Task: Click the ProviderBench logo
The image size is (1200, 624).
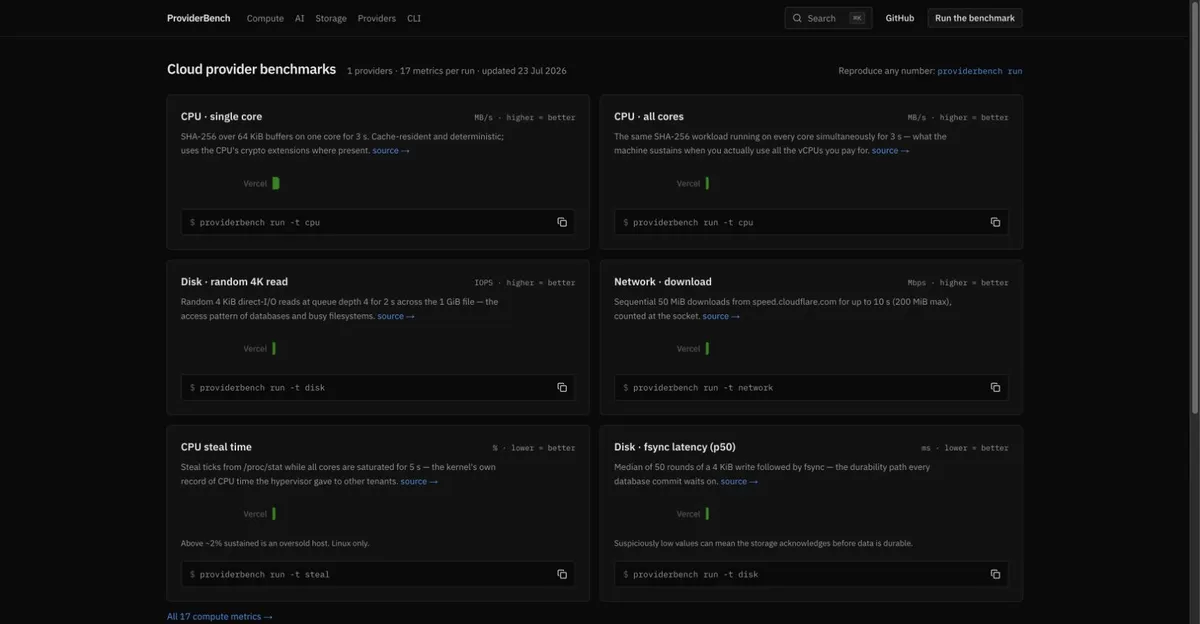Action: tap(198, 18)
